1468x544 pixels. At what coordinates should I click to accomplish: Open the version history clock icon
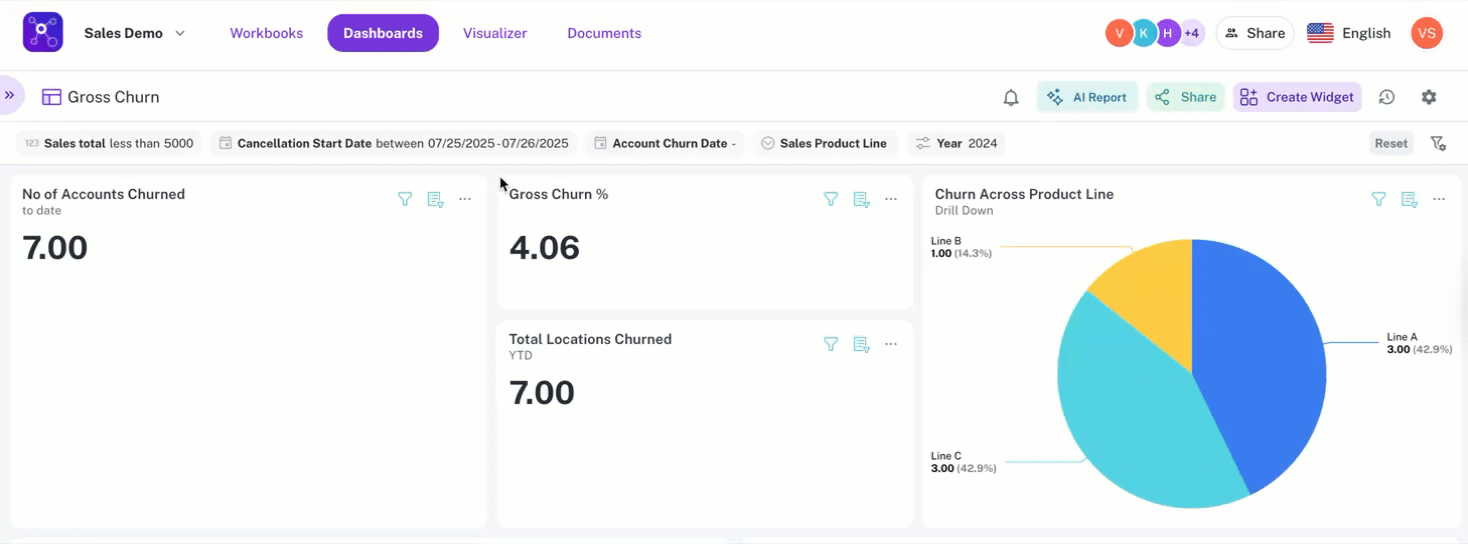point(1386,97)
